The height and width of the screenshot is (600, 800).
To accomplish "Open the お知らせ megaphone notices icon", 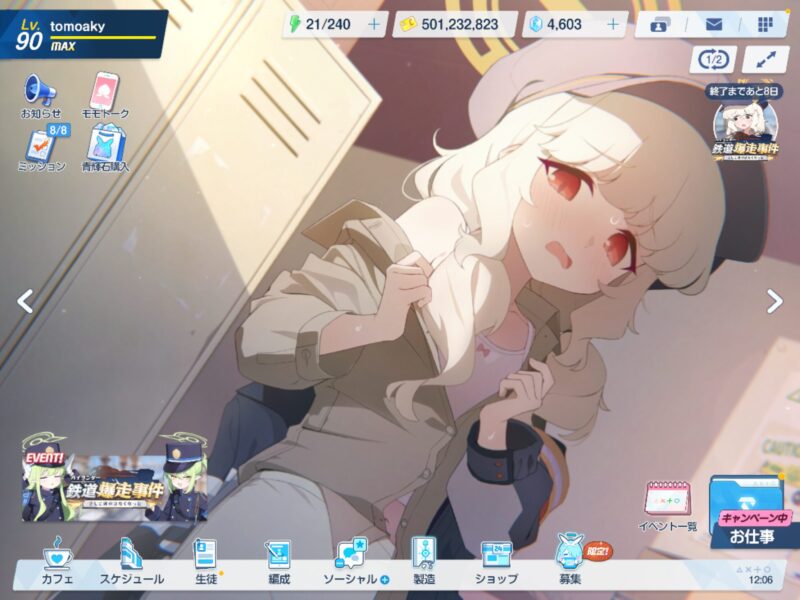I will 40,96.
